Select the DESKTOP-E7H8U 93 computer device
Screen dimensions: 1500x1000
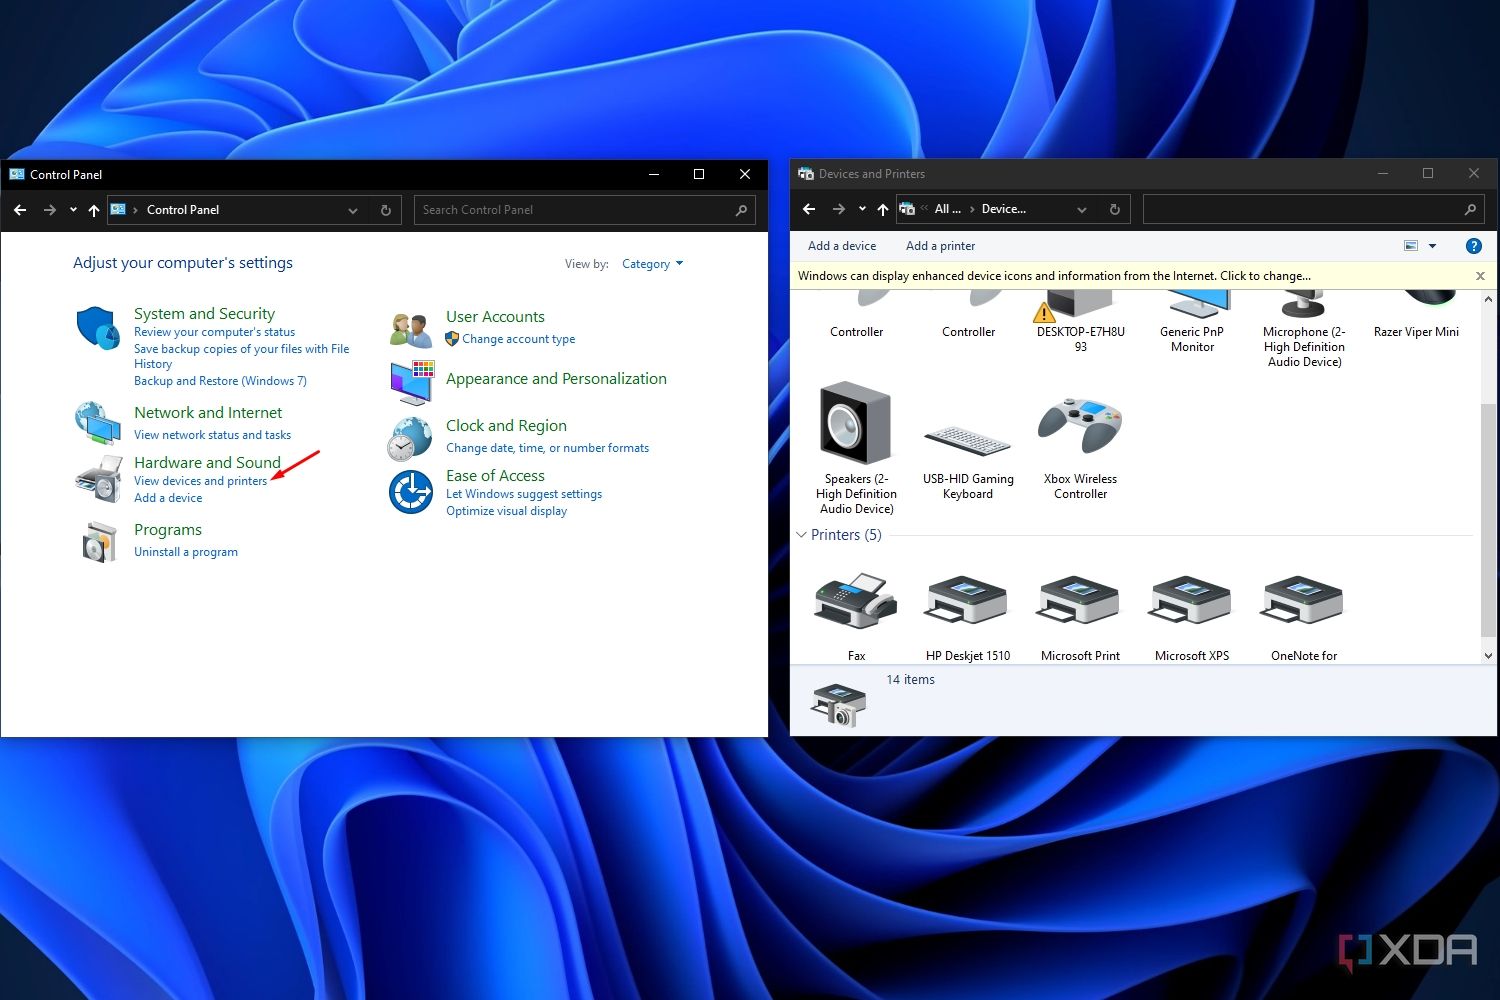coord(1080,322)
